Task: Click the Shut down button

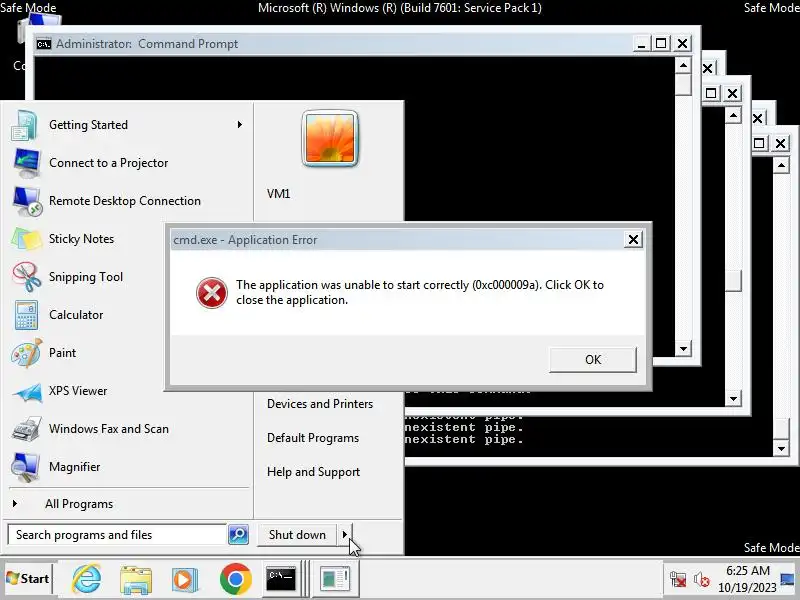Action: 297,535
